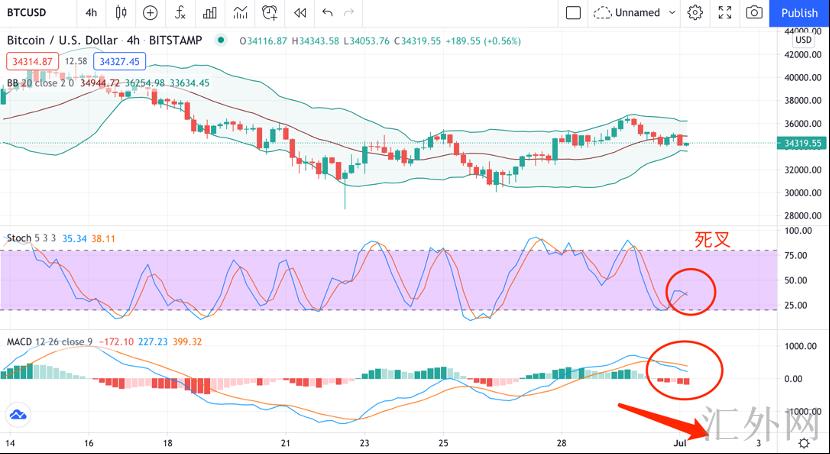Click the Jul date label on time axis
Image resolution: width=830 pixels, height=454 pixels.
680,442
